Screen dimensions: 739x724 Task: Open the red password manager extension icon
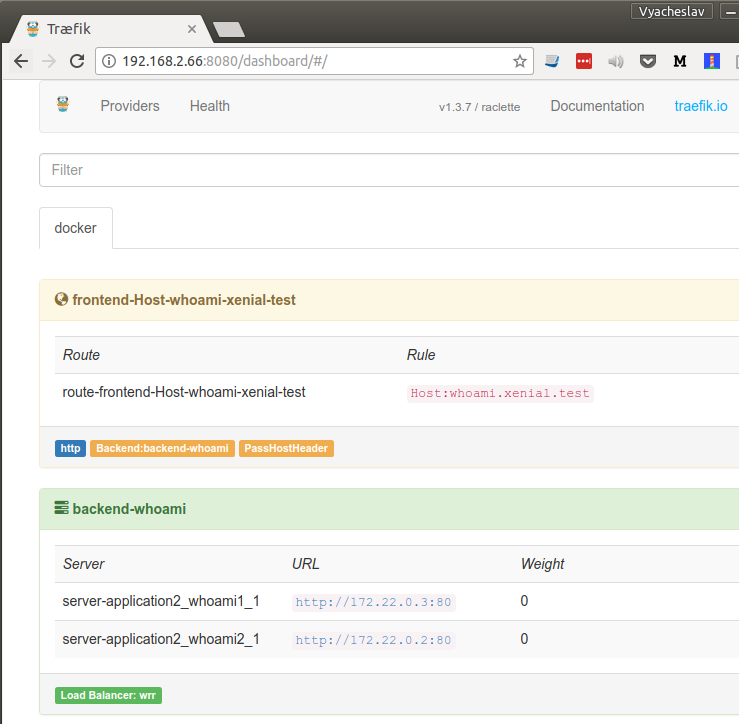coord(583,61)
